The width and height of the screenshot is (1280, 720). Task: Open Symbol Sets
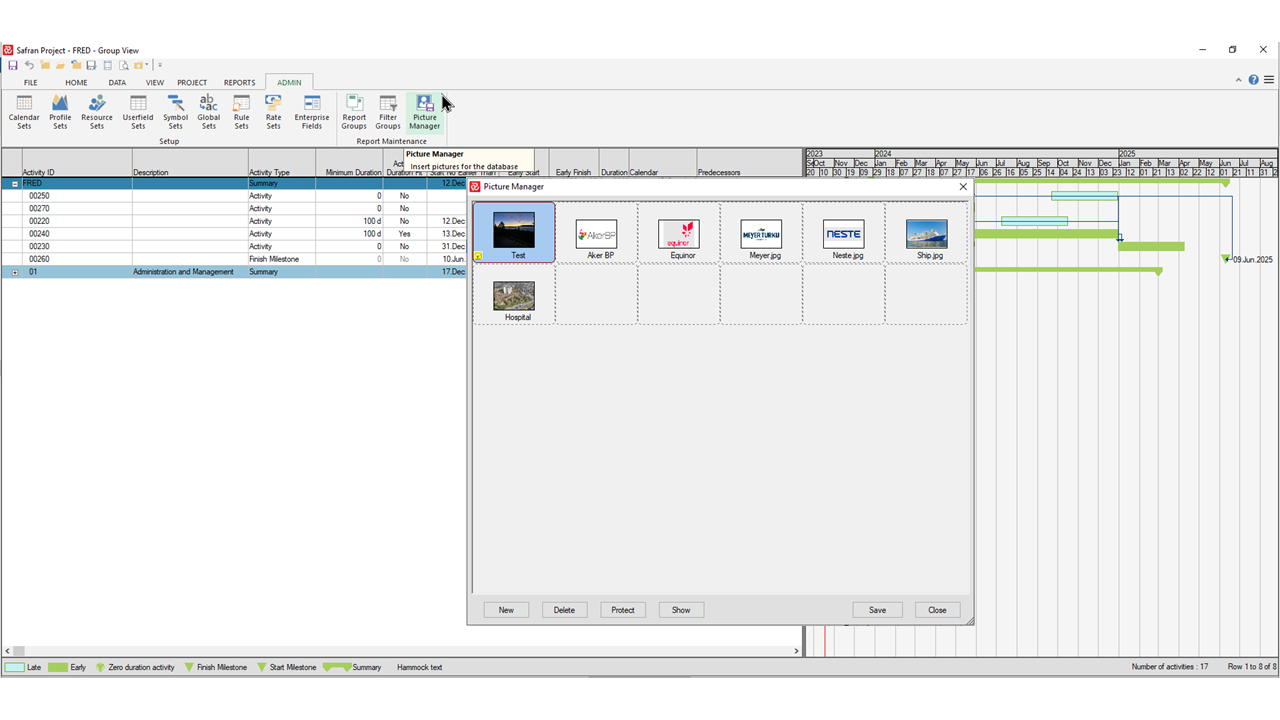[x=175, y=112]
